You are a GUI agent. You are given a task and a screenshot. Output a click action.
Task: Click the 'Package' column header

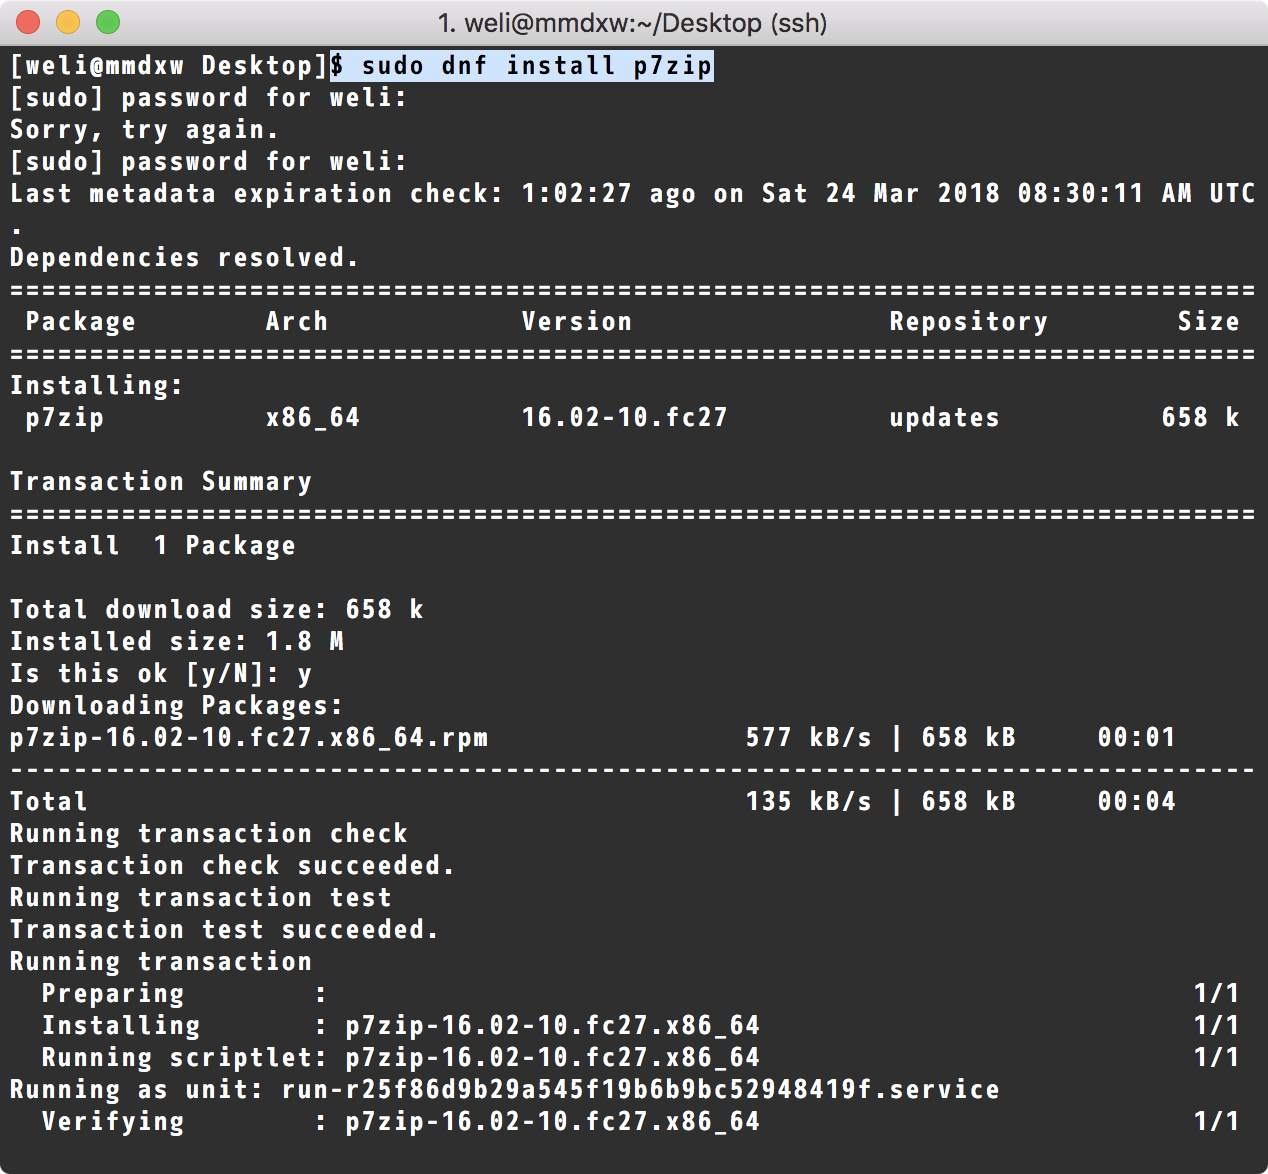click(x=81, y=322)
